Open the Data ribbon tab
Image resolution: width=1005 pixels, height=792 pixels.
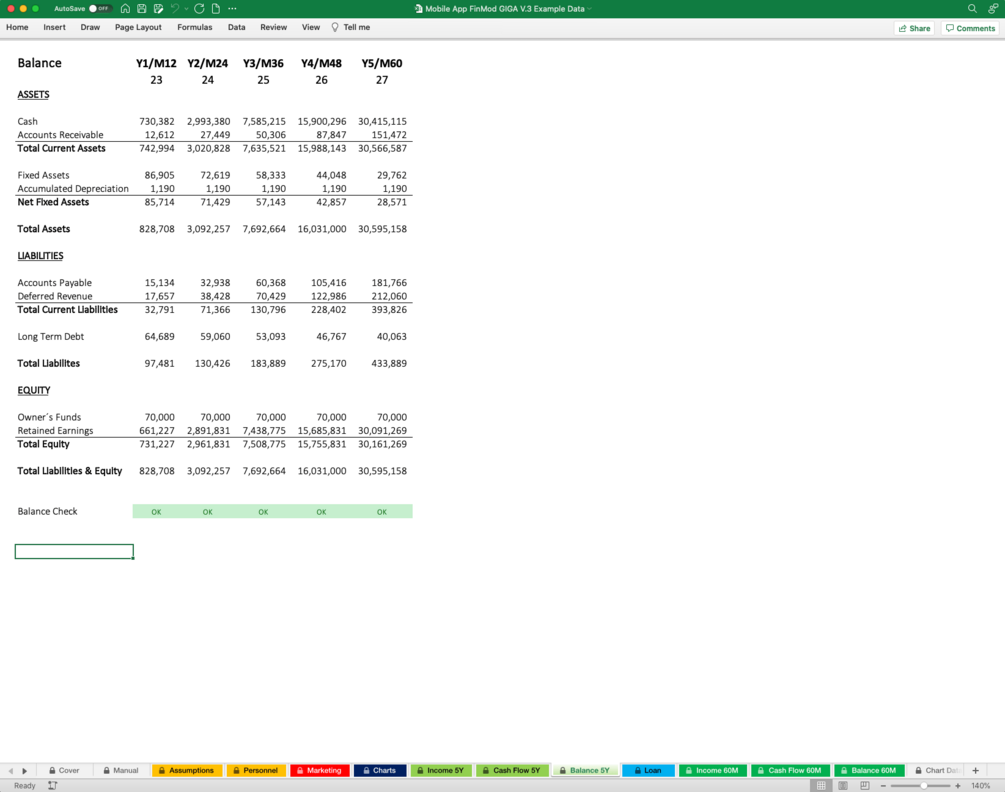(237, 27)
